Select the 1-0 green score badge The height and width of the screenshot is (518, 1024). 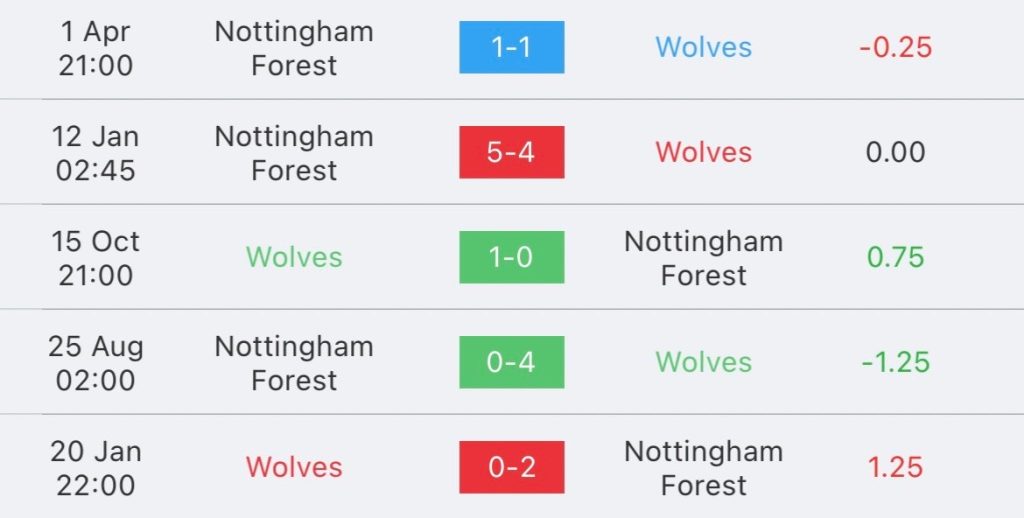[511, 257]
